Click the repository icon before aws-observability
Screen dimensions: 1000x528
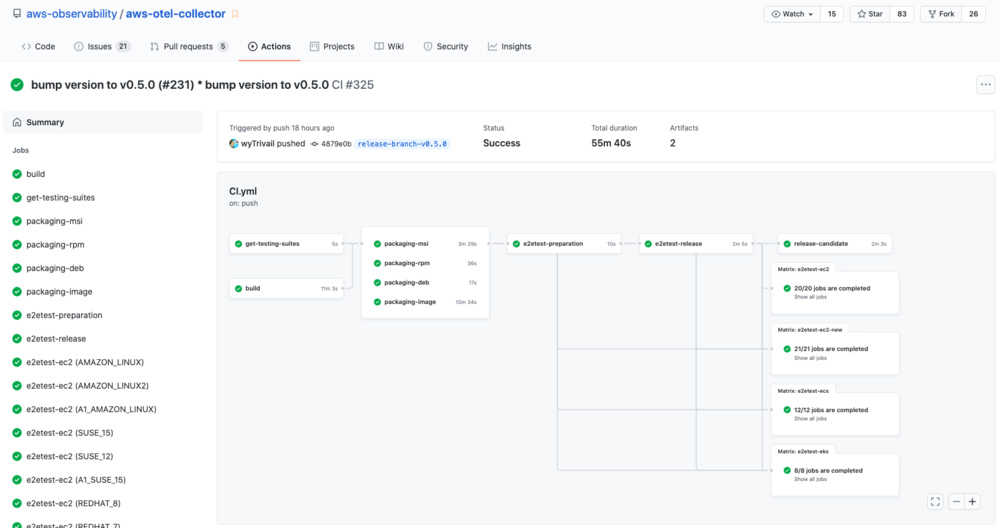[17, 13]
